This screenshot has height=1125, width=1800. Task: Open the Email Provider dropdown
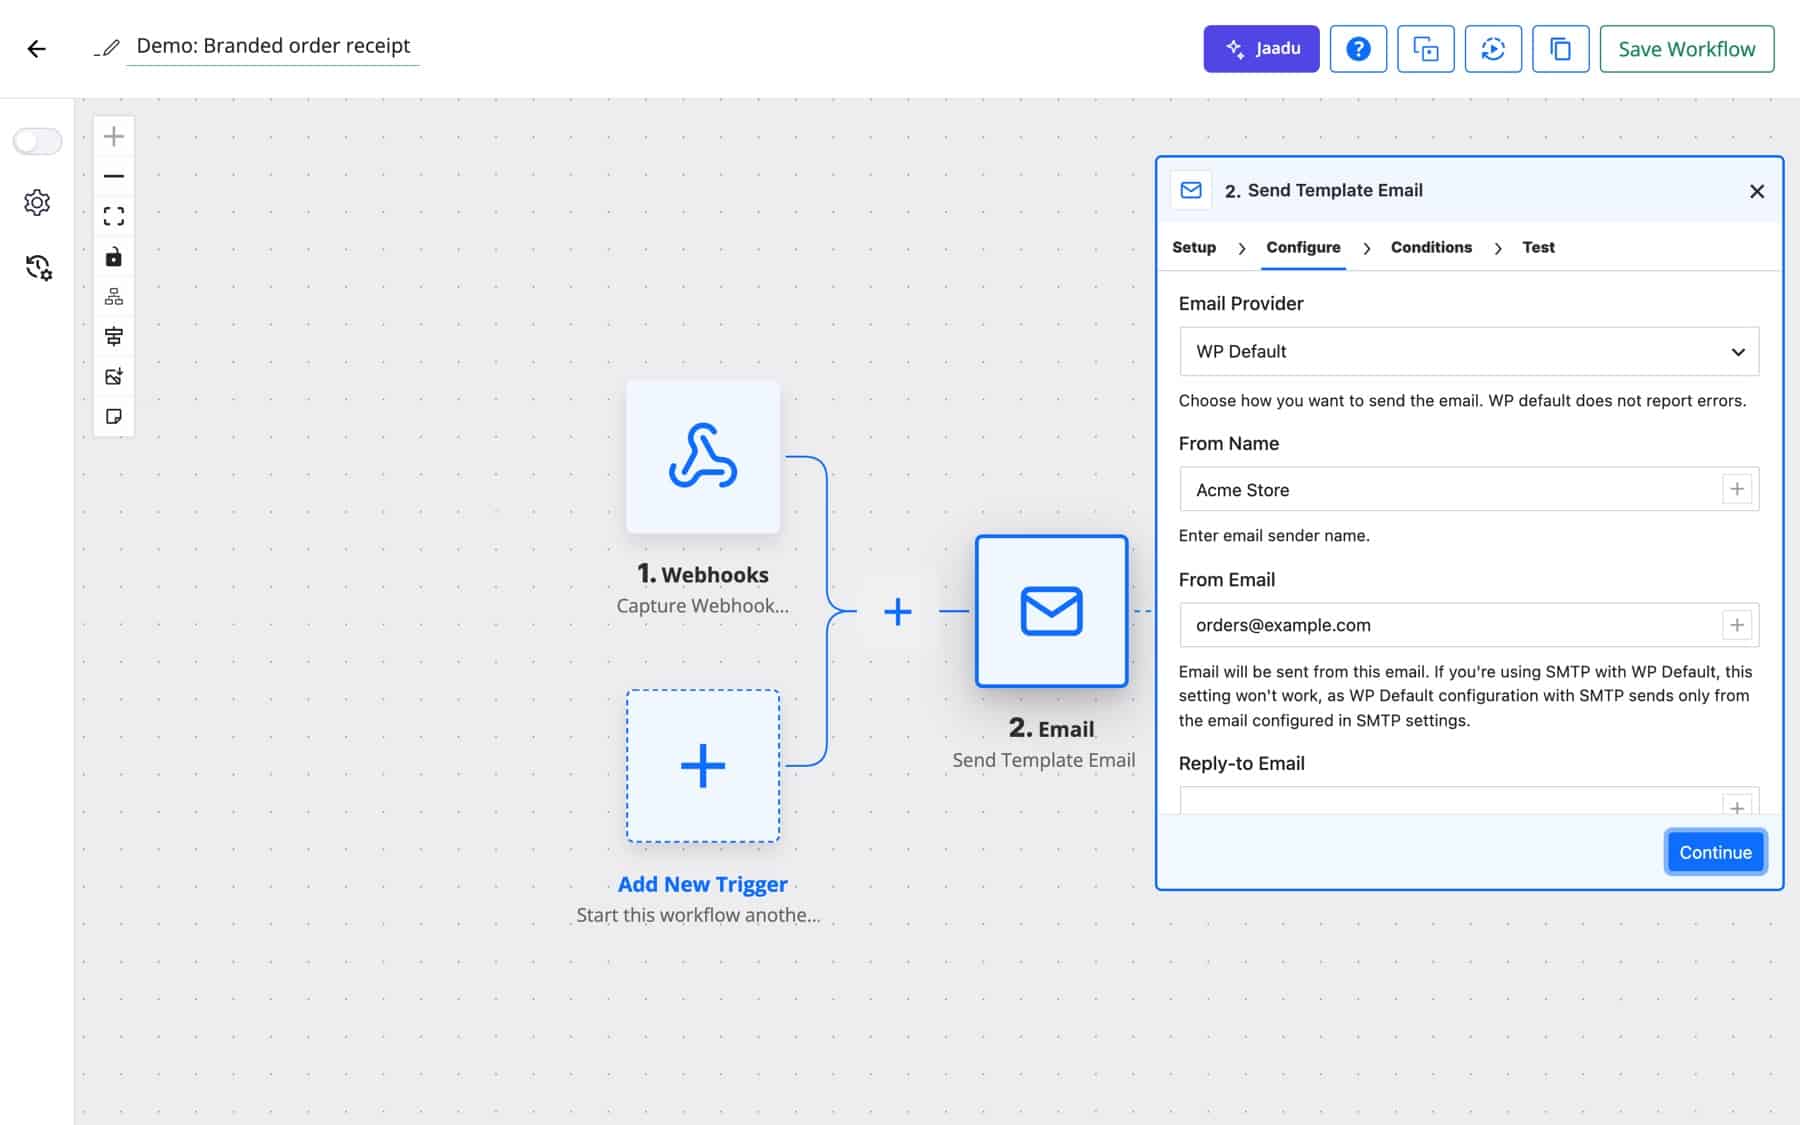(x=1469, y=352)
